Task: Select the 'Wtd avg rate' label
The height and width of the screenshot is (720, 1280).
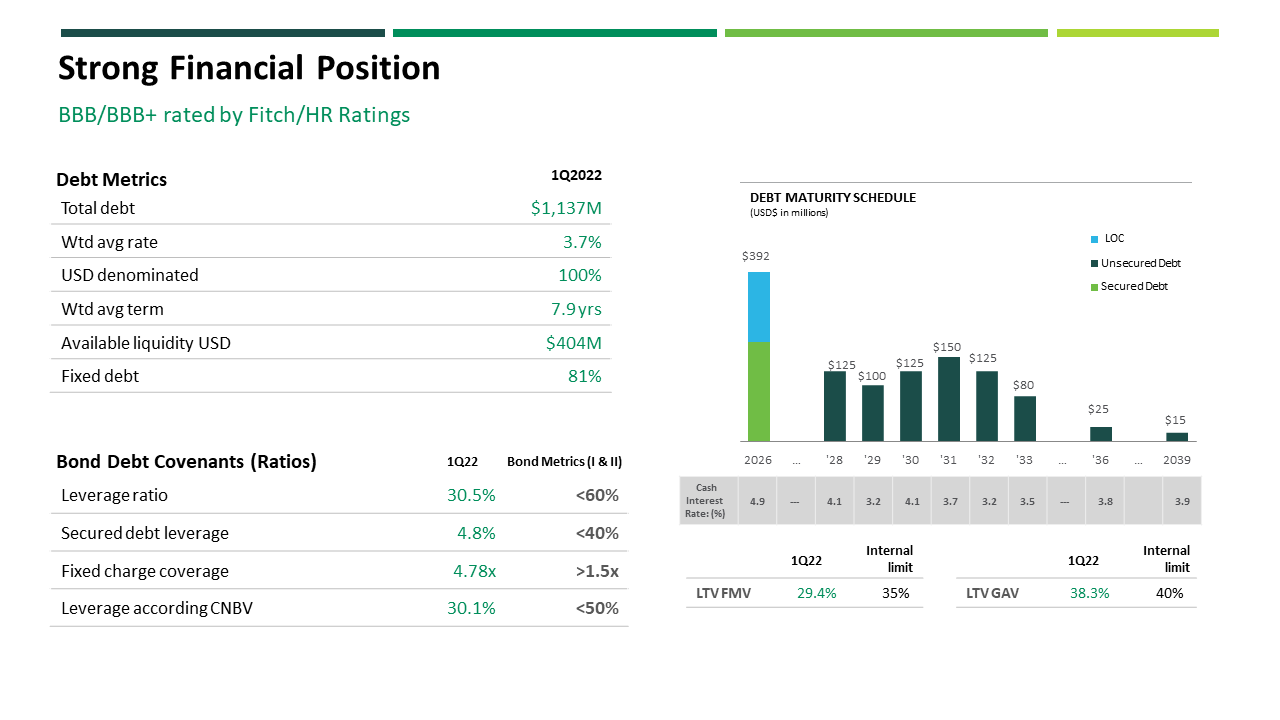Action: pos(109,242)
